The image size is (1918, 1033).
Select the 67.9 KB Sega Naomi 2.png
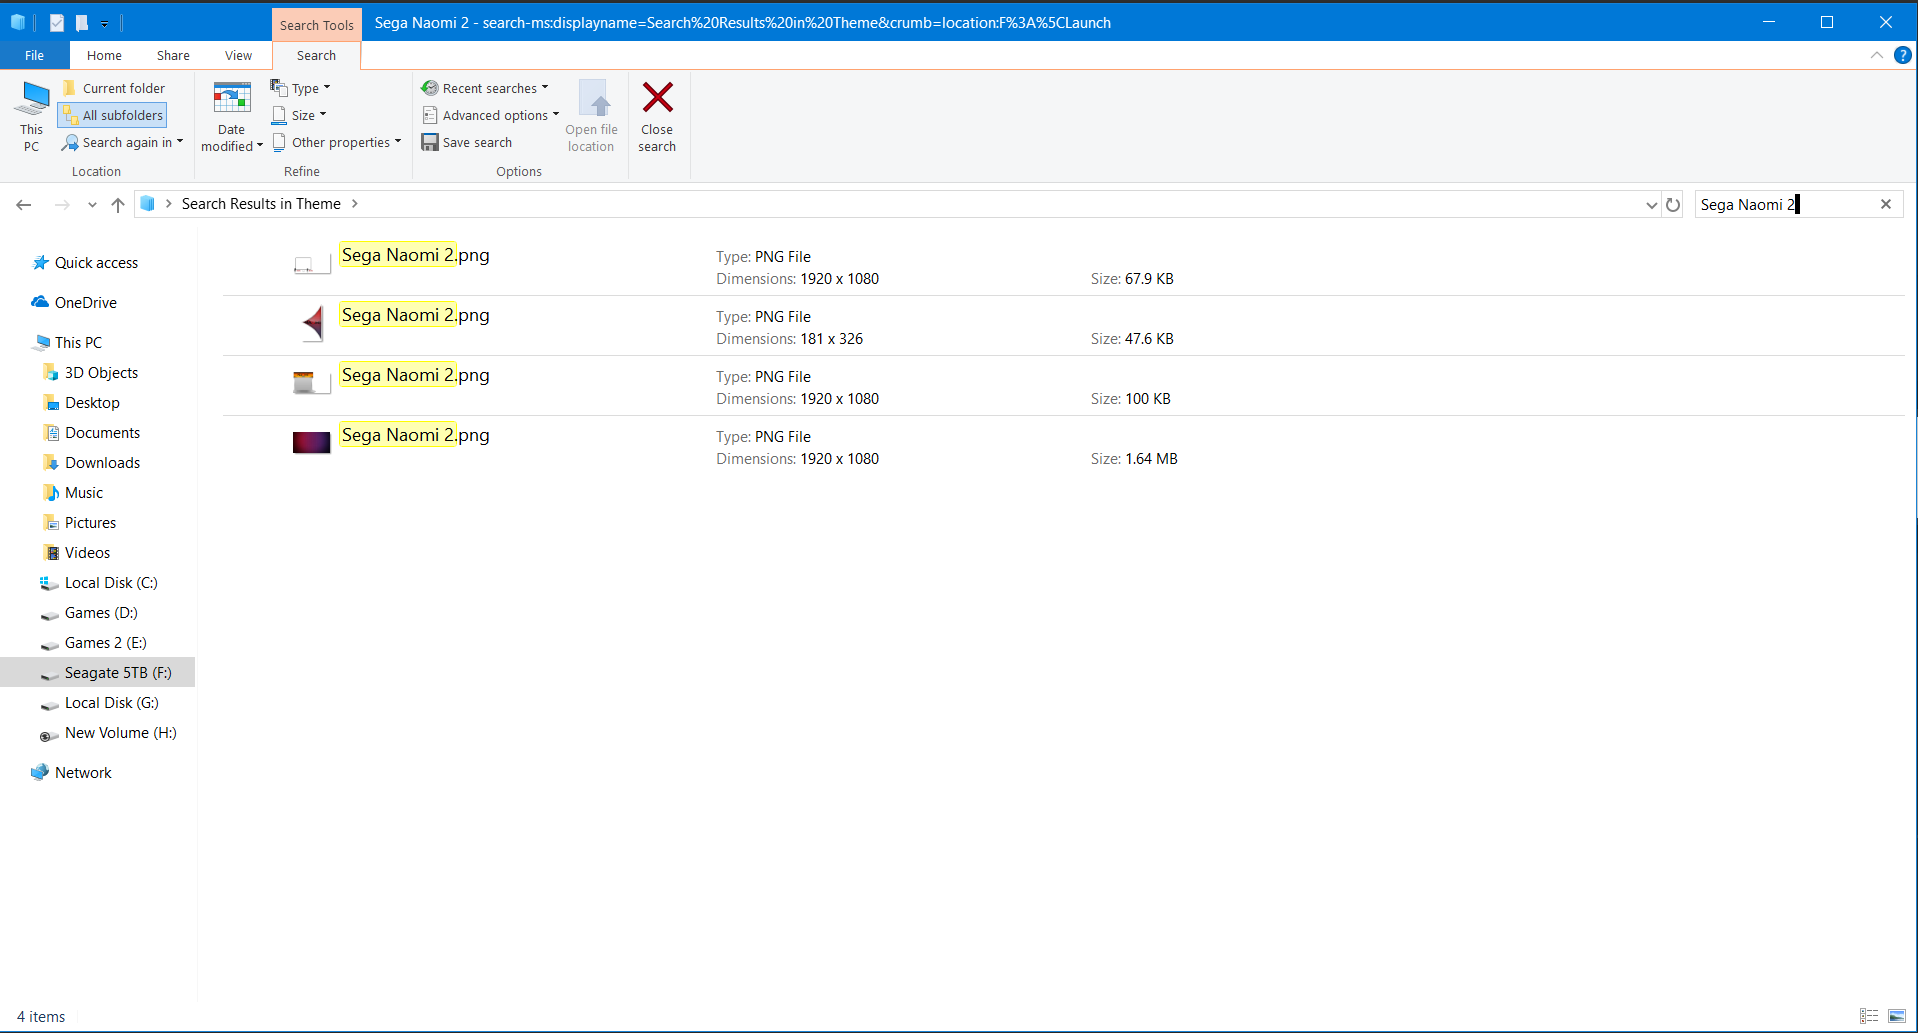(x=1063, y=266)
